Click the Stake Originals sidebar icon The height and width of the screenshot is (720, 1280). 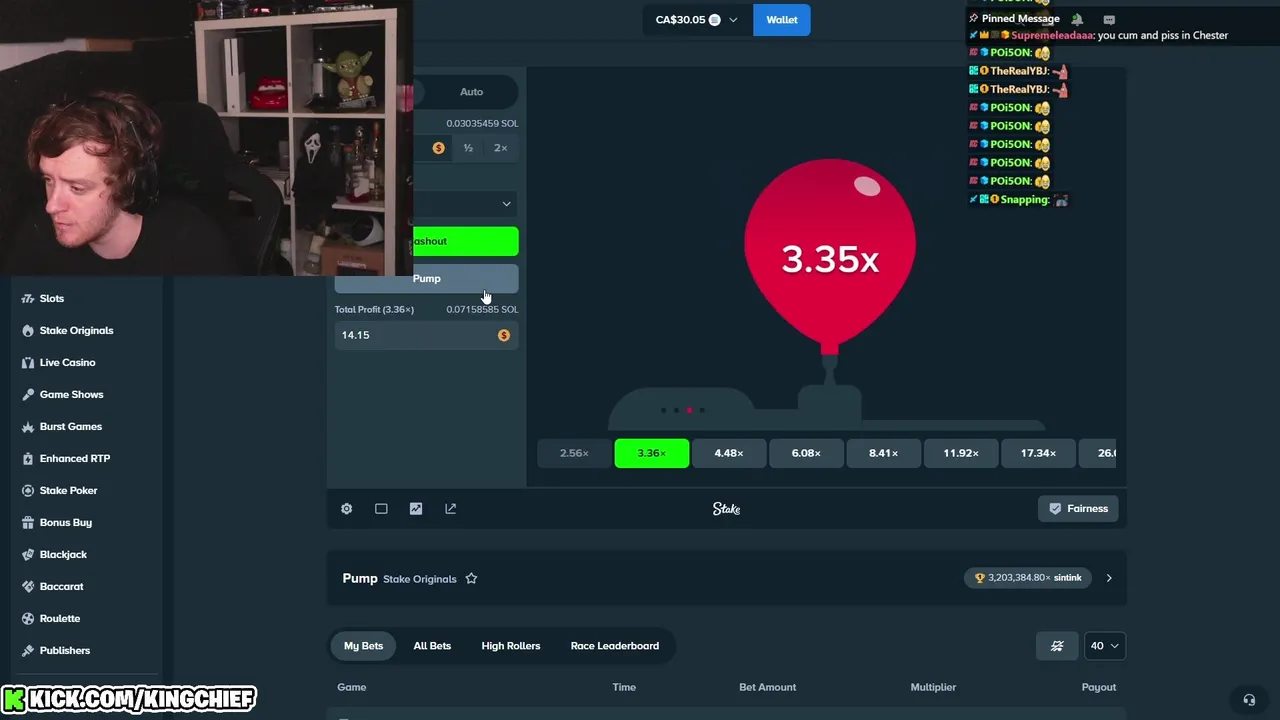click(28, 331)
